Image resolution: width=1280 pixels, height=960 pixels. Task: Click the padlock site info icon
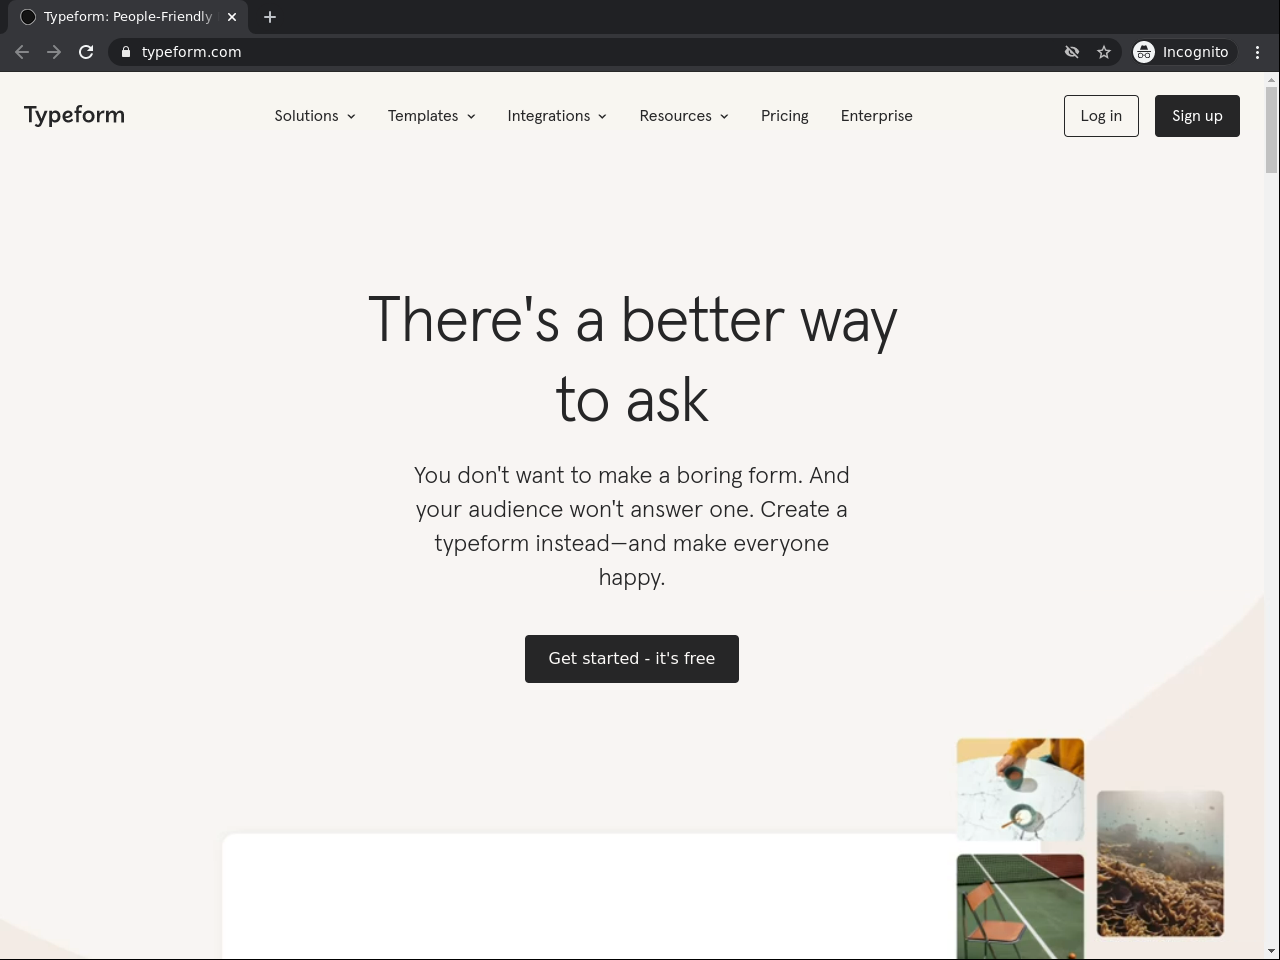pos(126,52)
